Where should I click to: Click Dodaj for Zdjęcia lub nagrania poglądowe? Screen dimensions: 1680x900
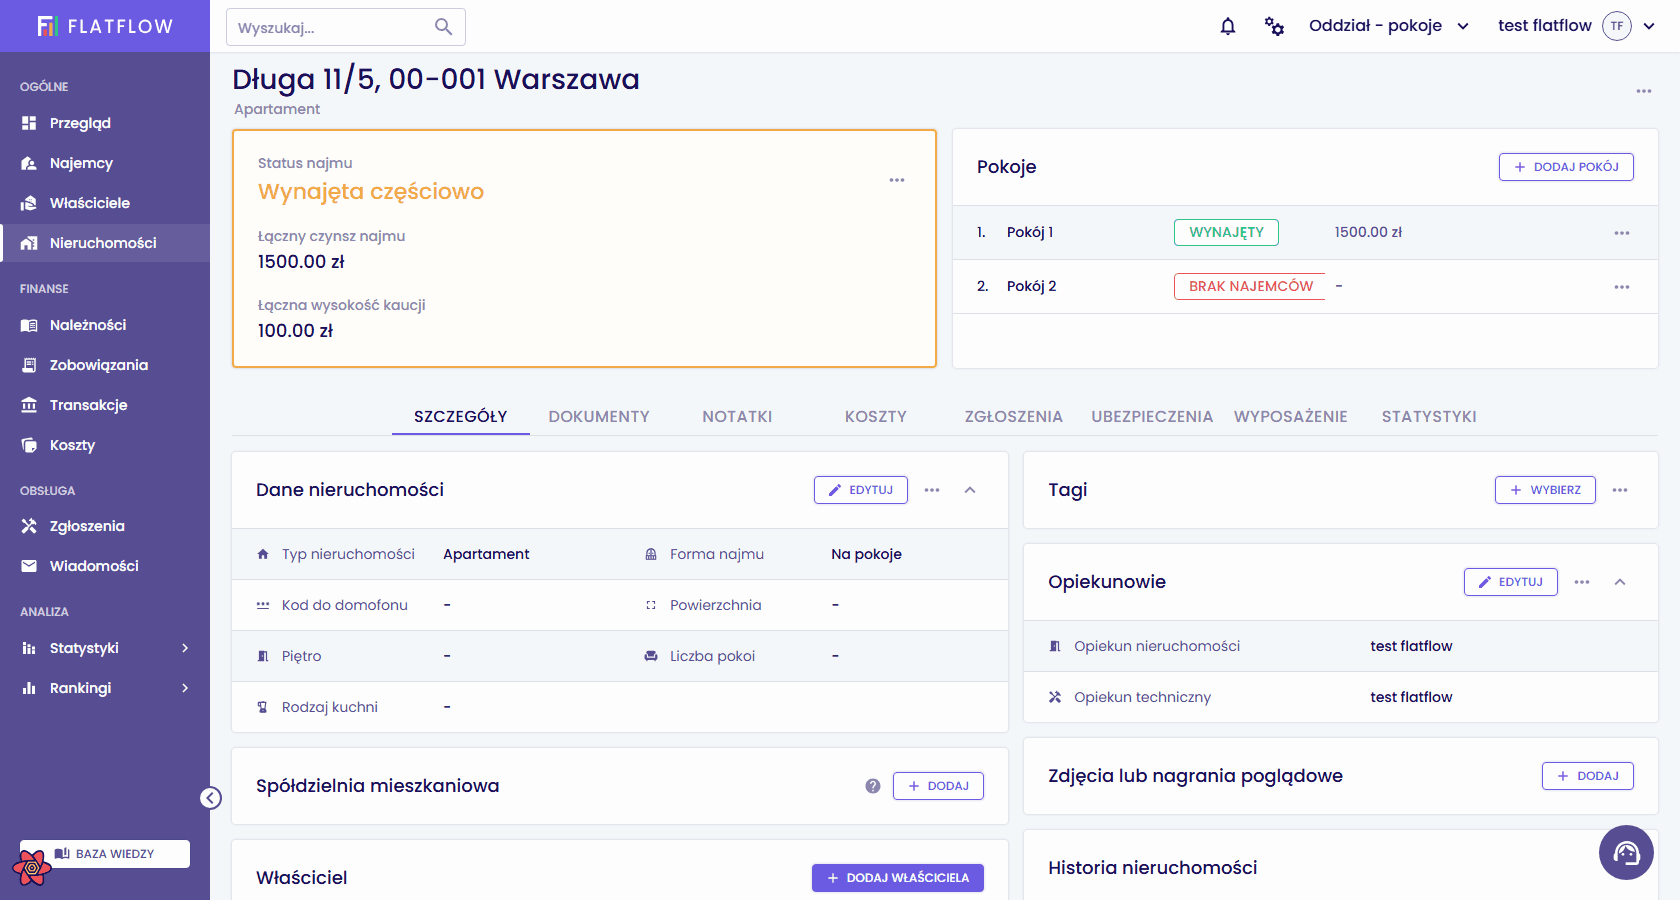(1588, 776)
